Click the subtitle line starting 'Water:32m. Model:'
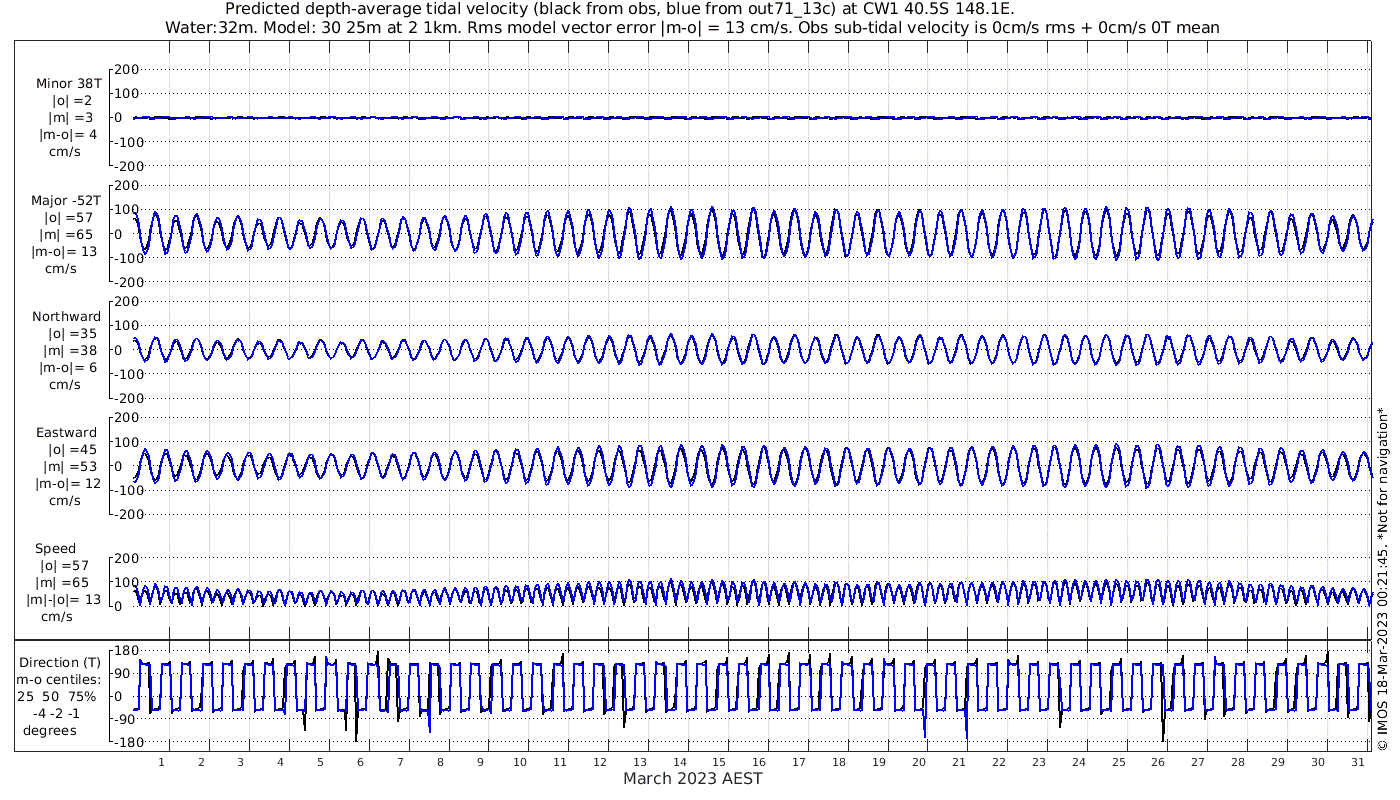The height and width of the screenshot is (800, 1400). point(692,27)
